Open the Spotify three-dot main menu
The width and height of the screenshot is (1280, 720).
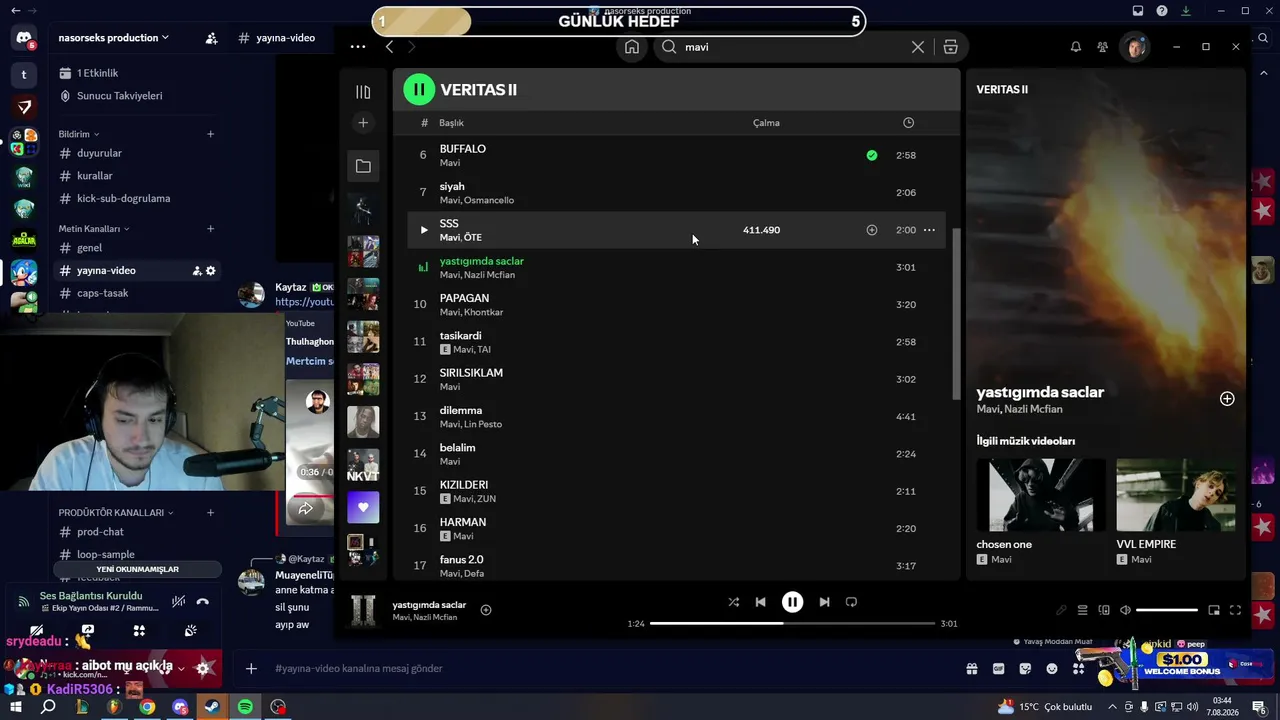click(358, 47)
